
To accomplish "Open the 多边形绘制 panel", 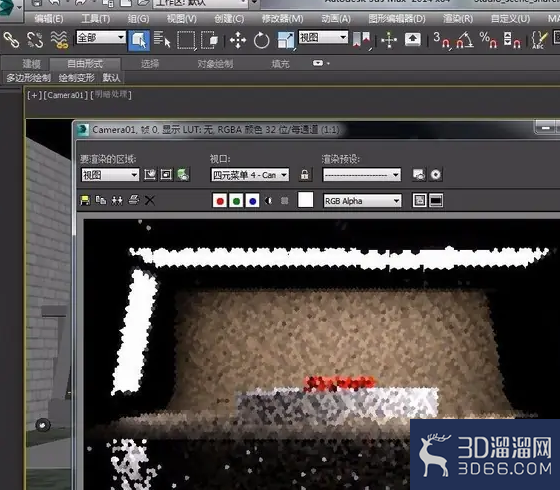I will (29, 78).
